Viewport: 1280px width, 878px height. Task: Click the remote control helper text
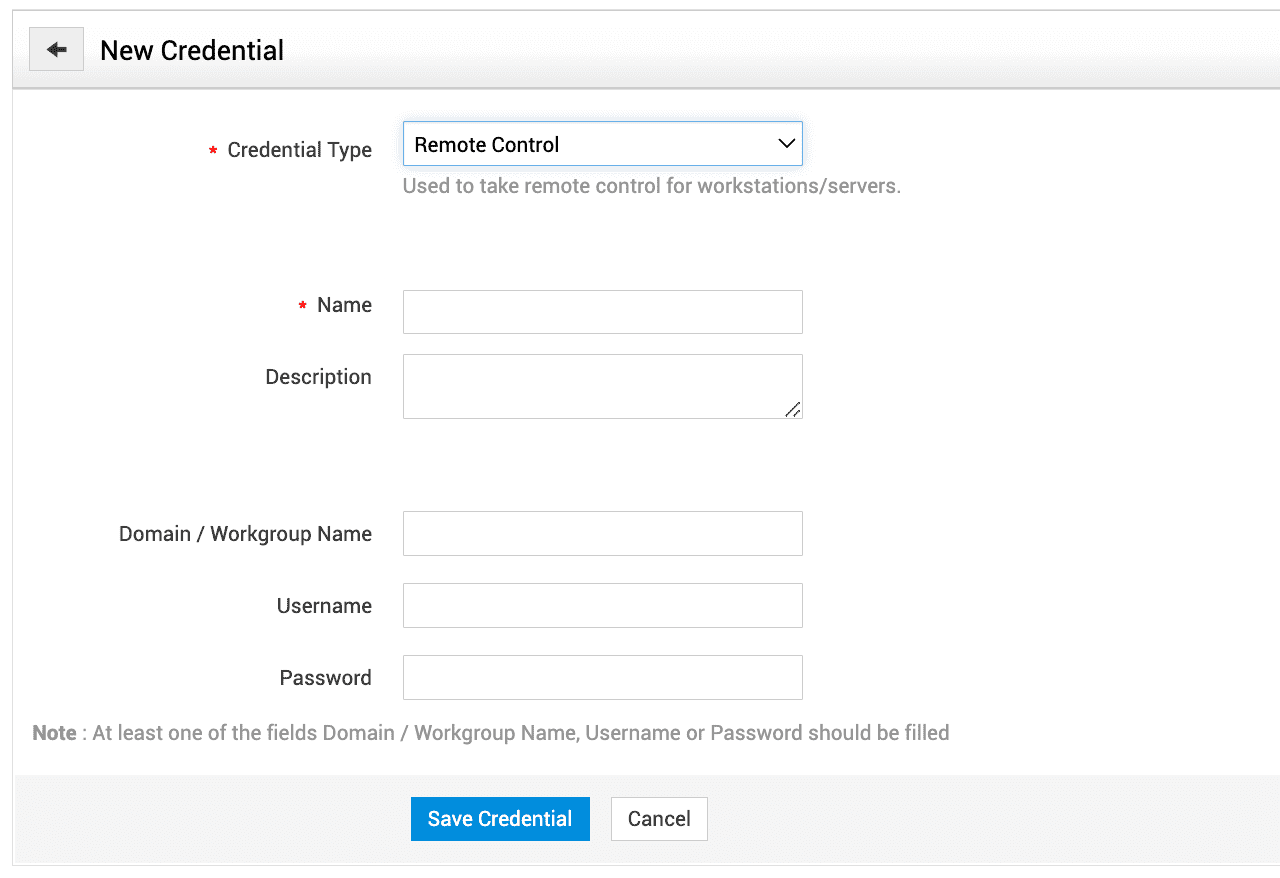pyautogui.click(x=651, y=186)
